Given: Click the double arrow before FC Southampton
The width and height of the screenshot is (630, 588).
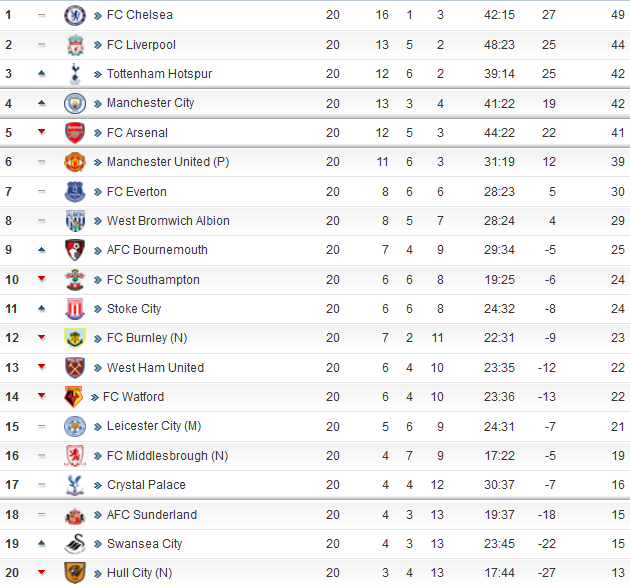Looking at the screenshot, I should tap(98, 280).
